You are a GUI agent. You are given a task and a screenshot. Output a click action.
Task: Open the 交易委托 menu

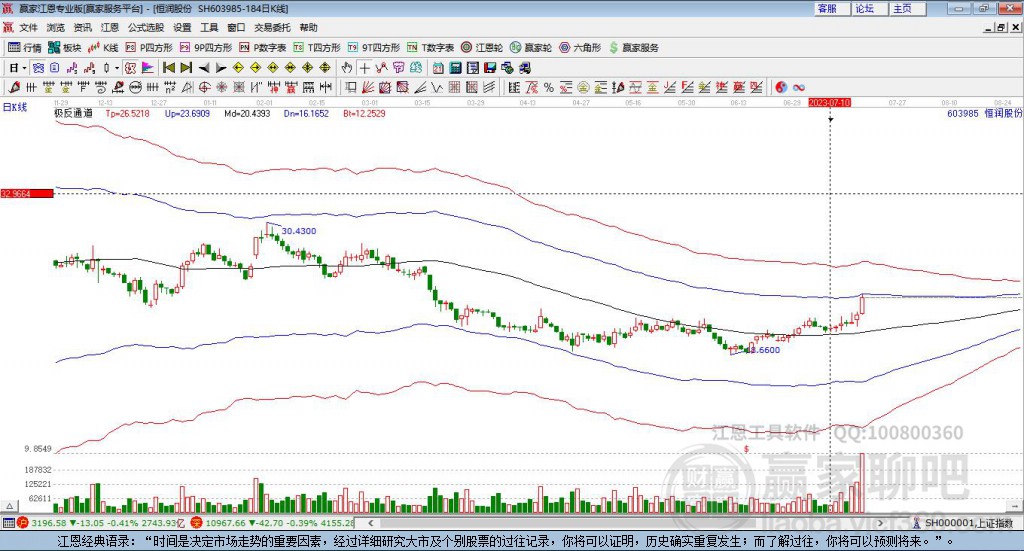[x=272, y=28]
